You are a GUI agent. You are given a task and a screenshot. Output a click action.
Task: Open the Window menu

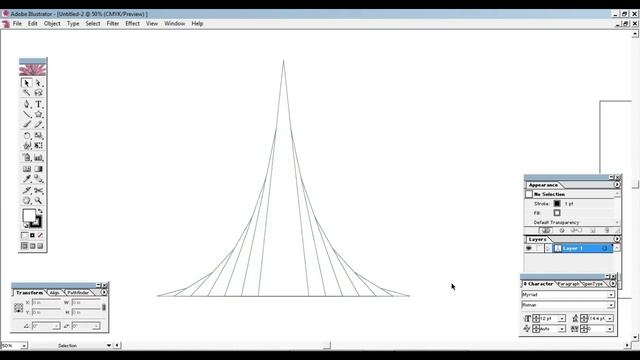175,24
